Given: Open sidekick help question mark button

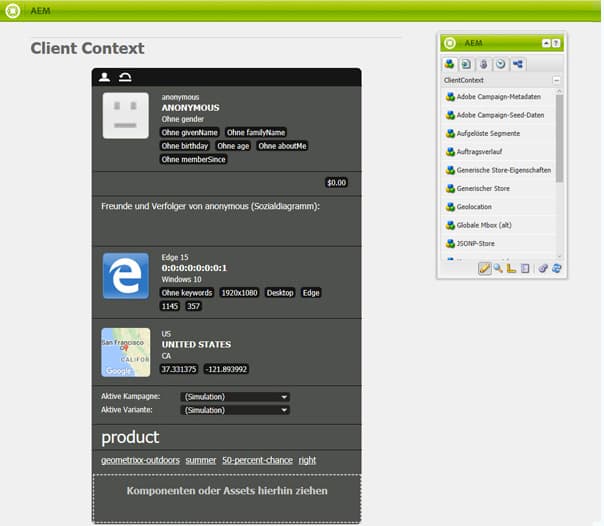Looking at the screenshot, I should coord(556,43).
